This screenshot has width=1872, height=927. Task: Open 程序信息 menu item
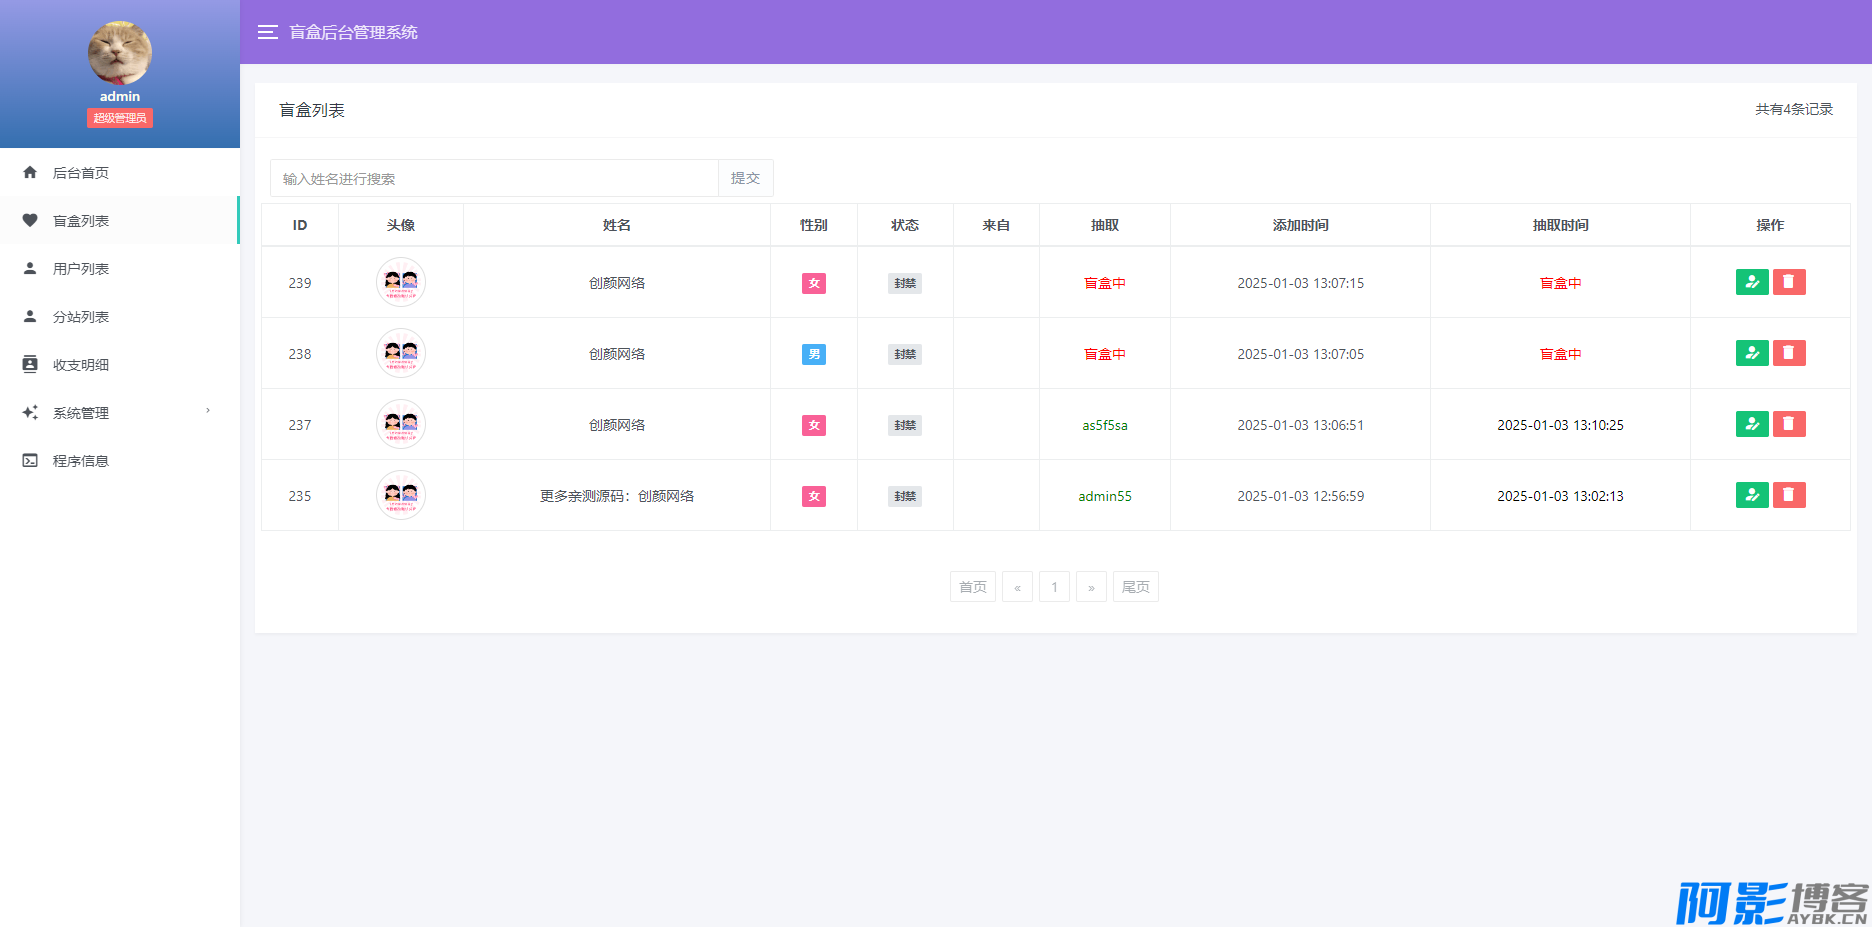click(120, 460)
